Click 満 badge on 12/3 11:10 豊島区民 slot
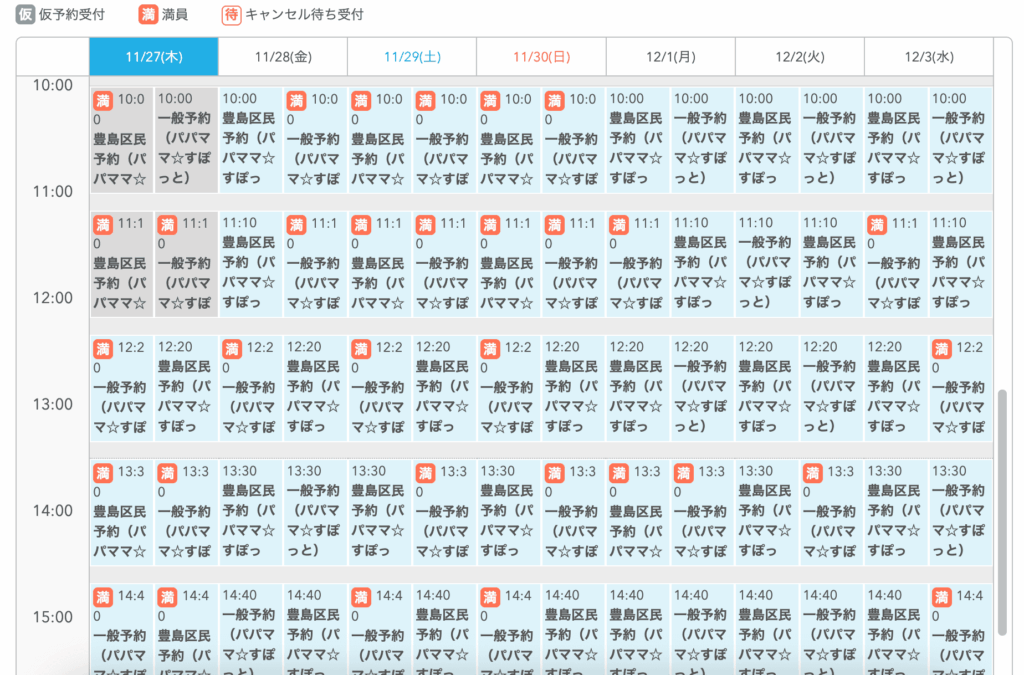 [x=878, y=224]
